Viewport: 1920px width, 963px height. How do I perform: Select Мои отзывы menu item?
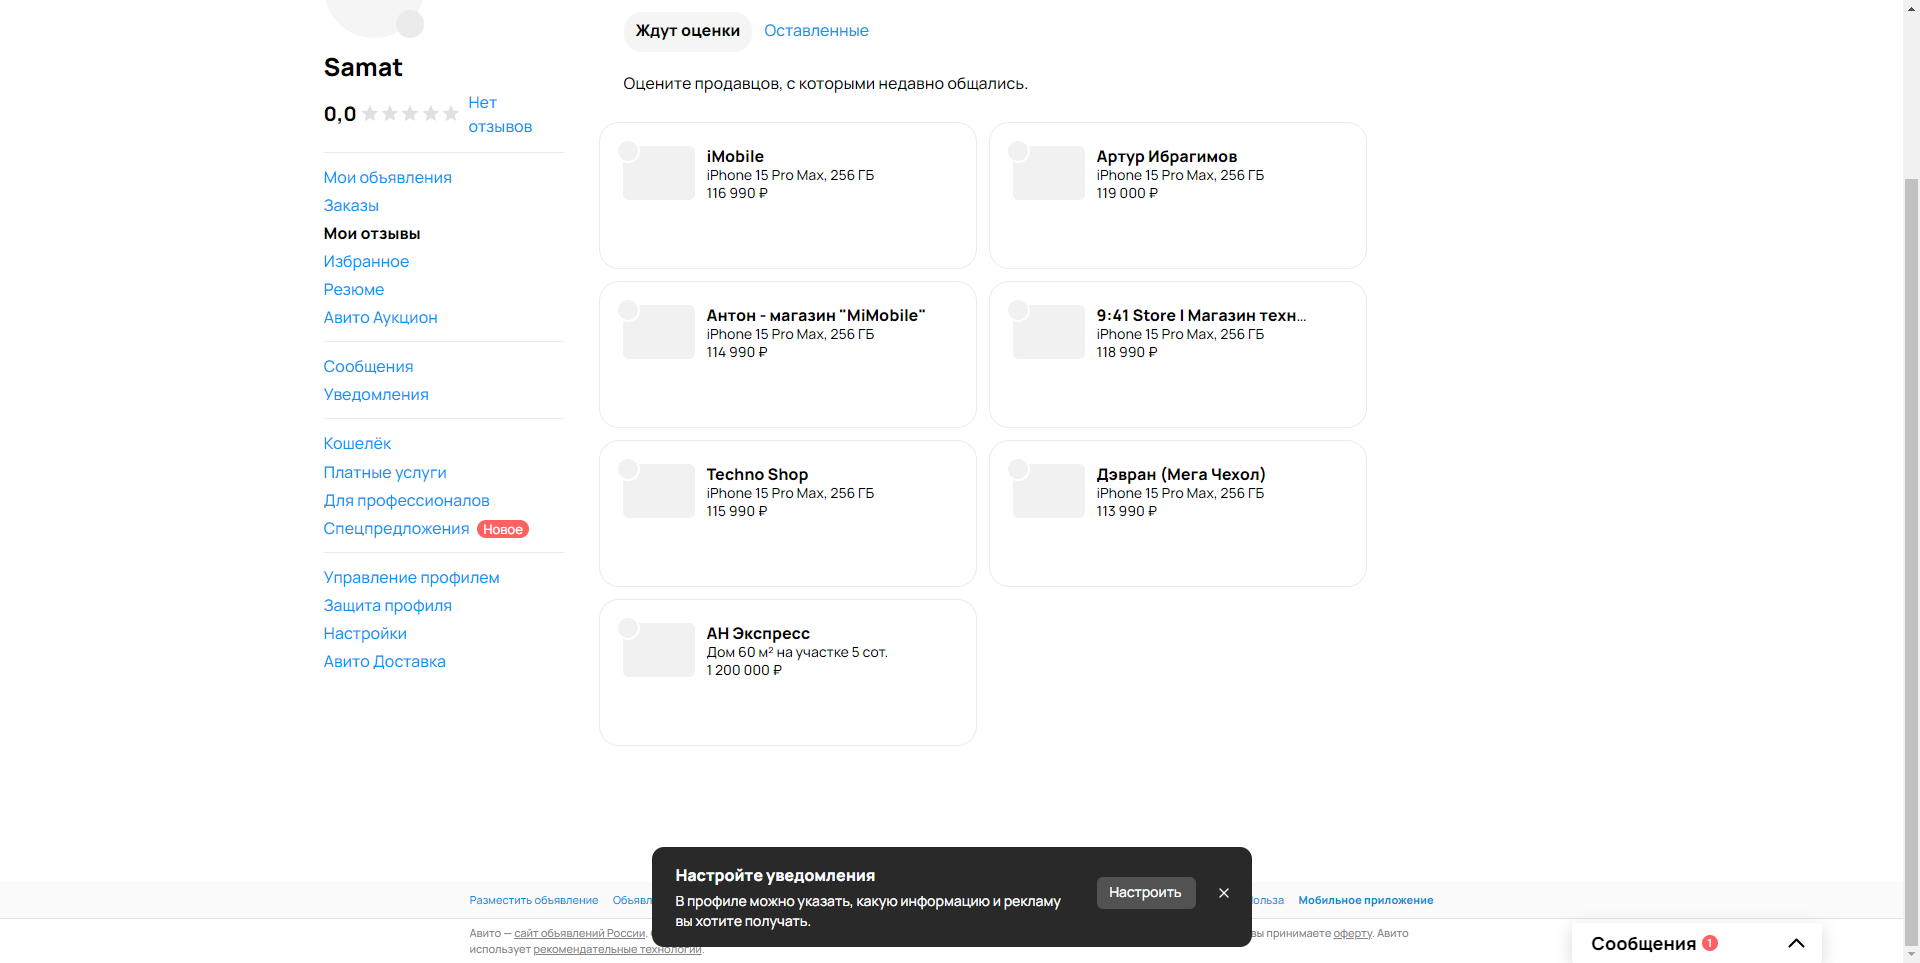pos(372,233)
